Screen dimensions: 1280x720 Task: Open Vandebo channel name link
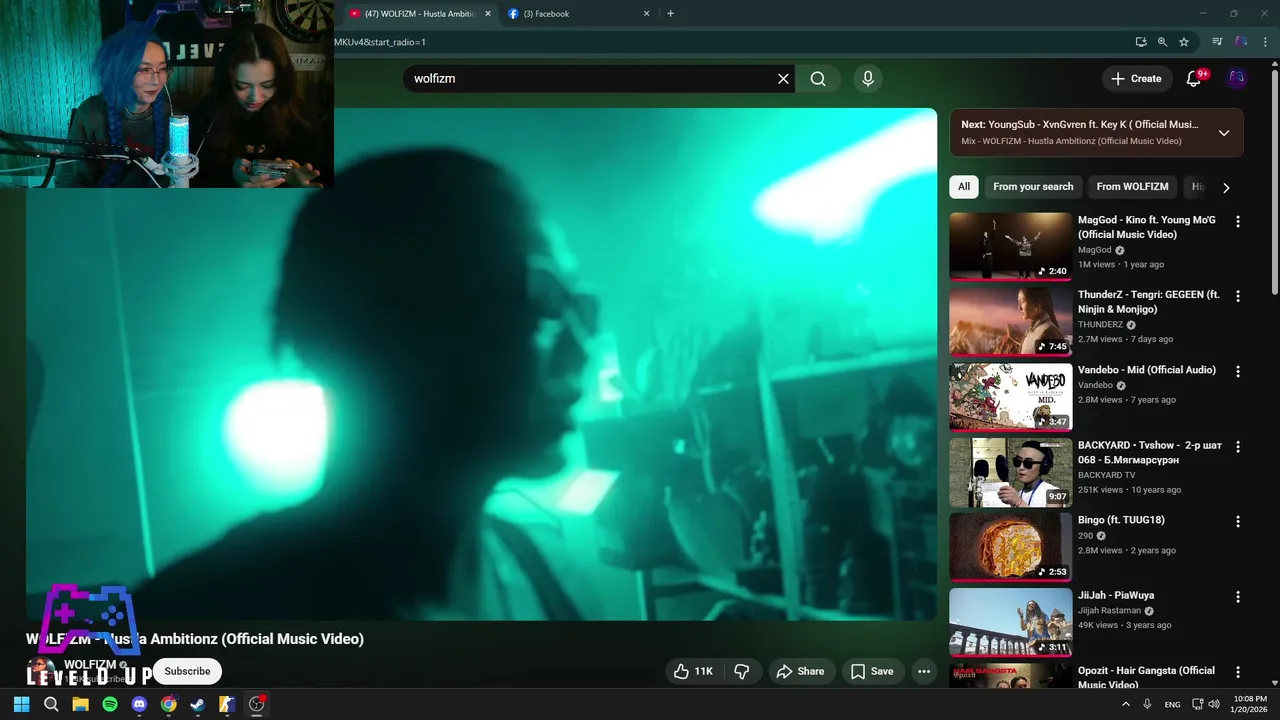1095,385
